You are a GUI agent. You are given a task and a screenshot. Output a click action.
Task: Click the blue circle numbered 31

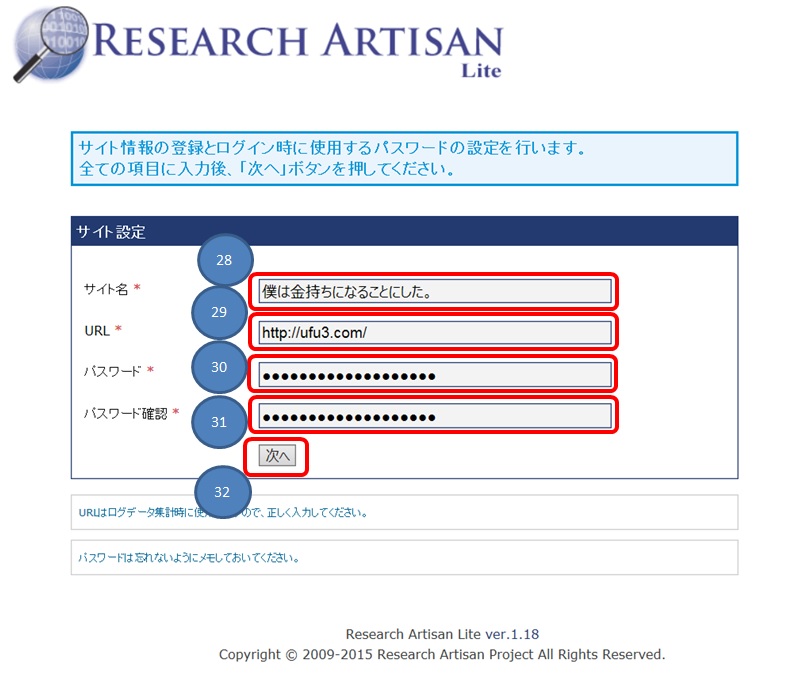[x=219, y=421]
